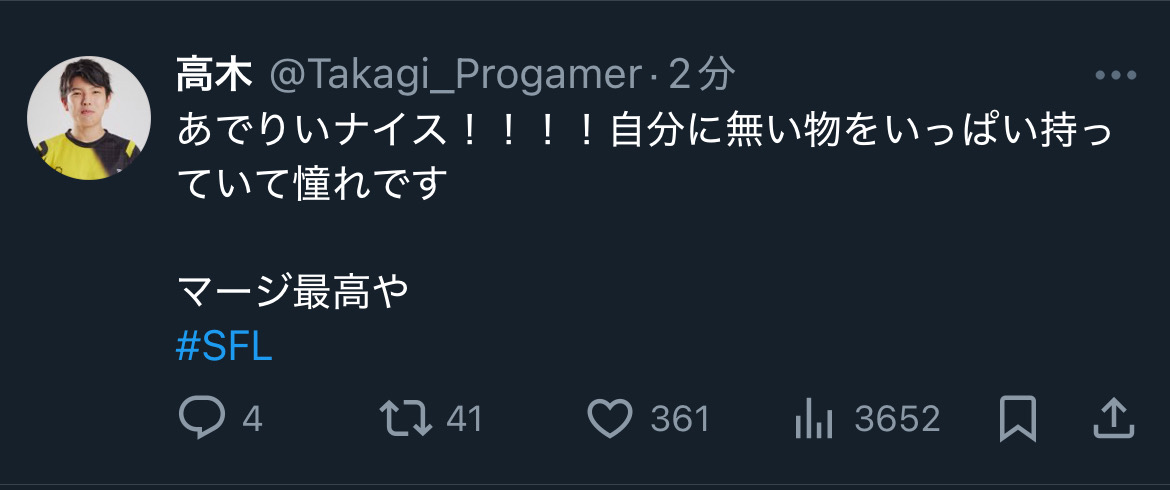Image resolution: width=1170 pixels, height=490 pixels.
Task: Click the reply speech bubble icon
Action: 201,418
